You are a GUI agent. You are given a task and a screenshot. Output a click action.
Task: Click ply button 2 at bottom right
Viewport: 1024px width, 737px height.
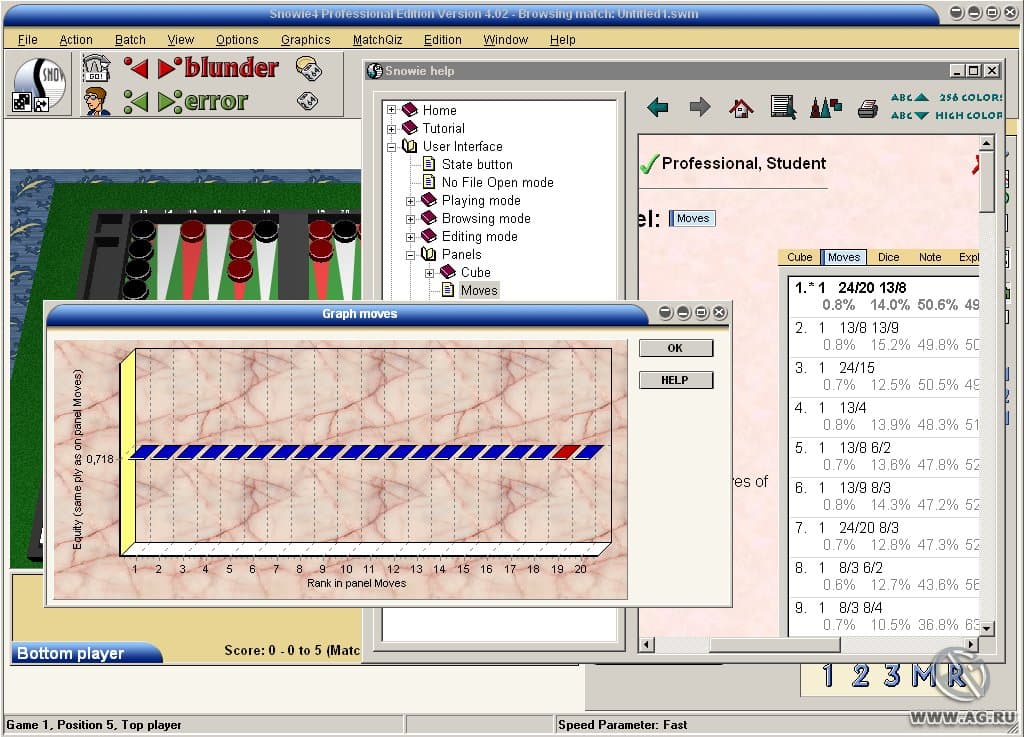pyautogui.click(x=860, y=675)
